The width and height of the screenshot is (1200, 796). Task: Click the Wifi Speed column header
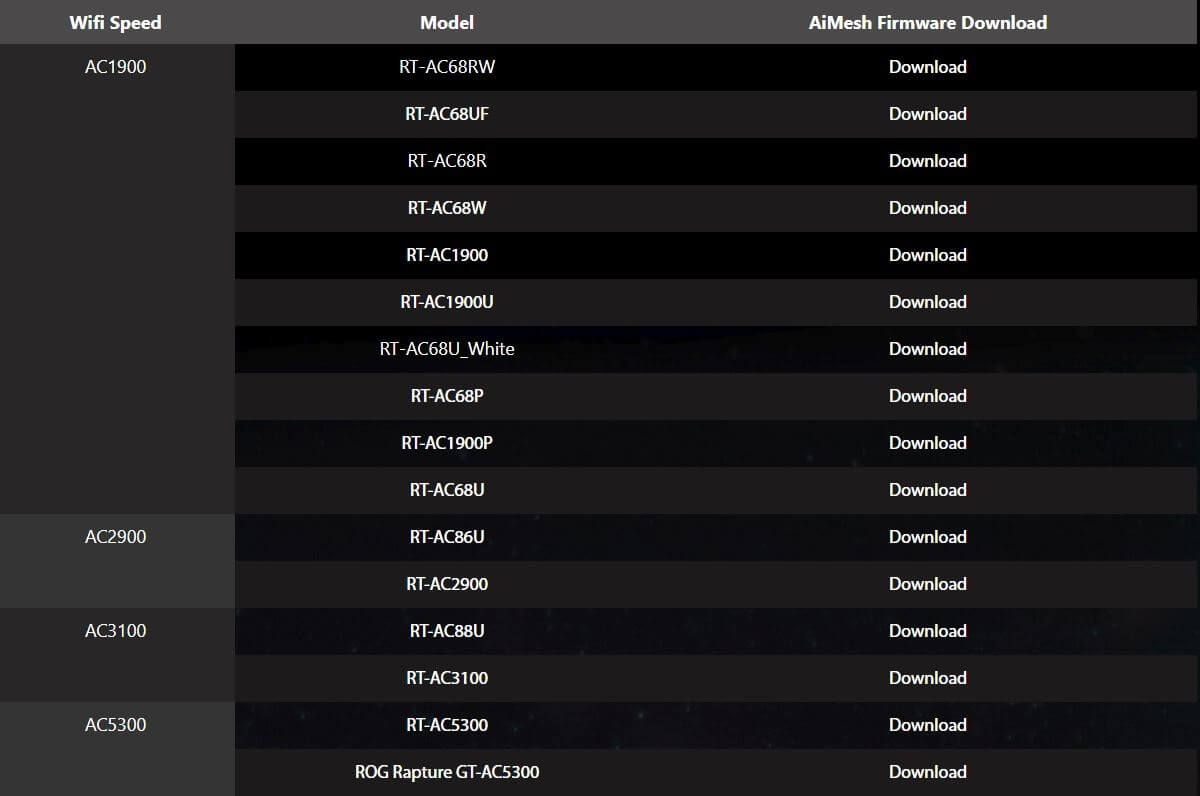point(115,22)
